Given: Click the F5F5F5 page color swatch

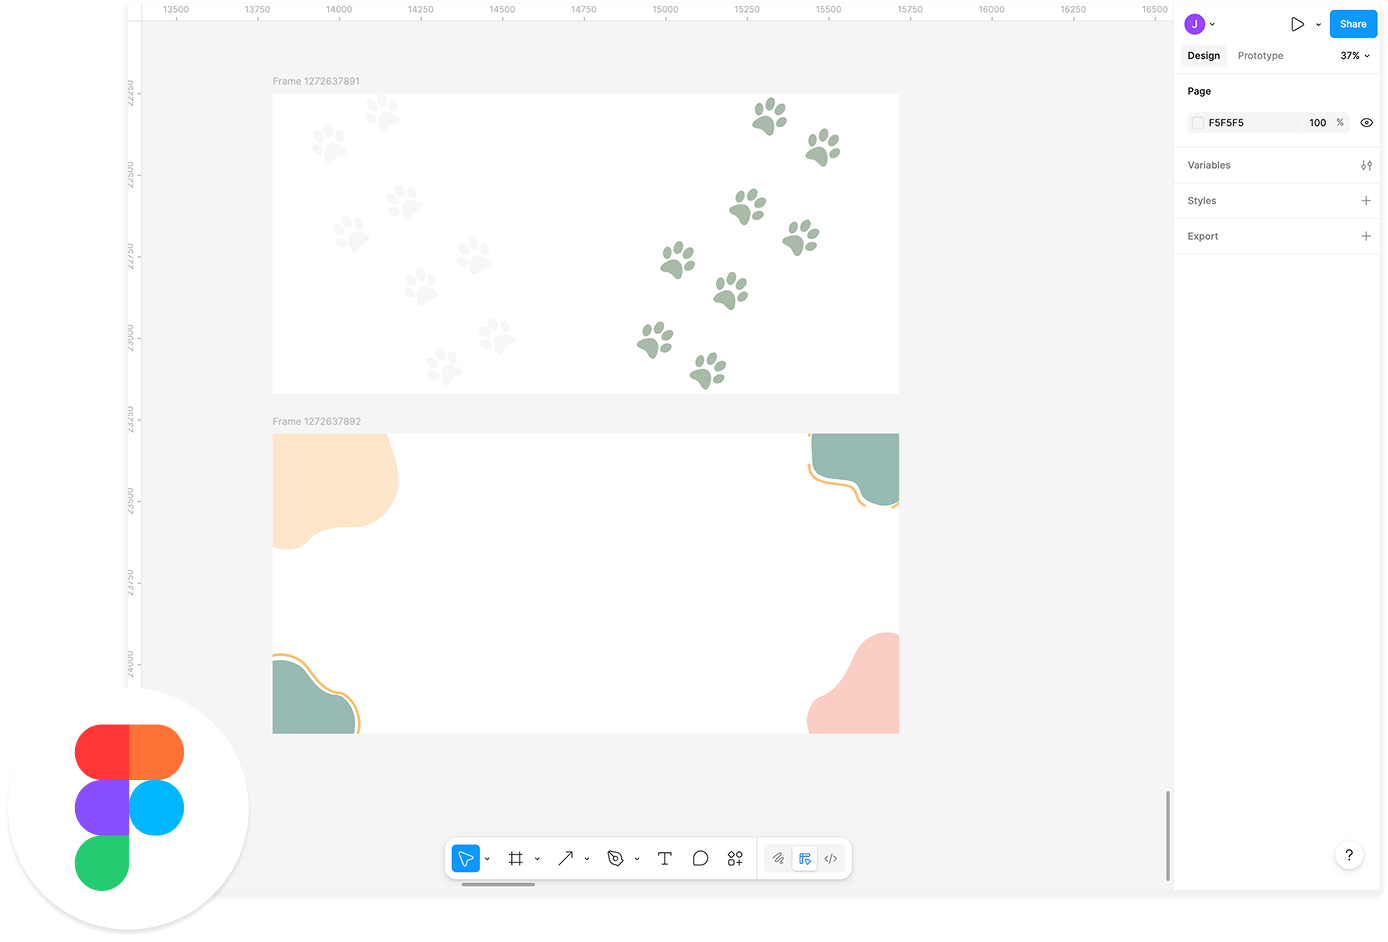Looking at the screenshot, I should (1197, 123).
